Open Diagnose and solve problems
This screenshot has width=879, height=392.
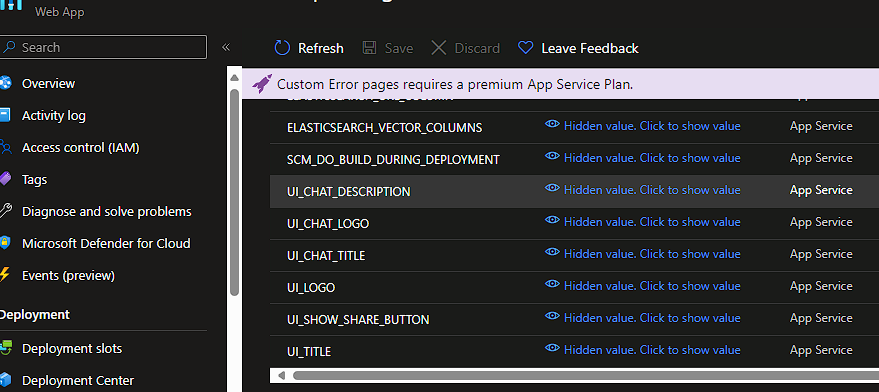coord(107,211)
